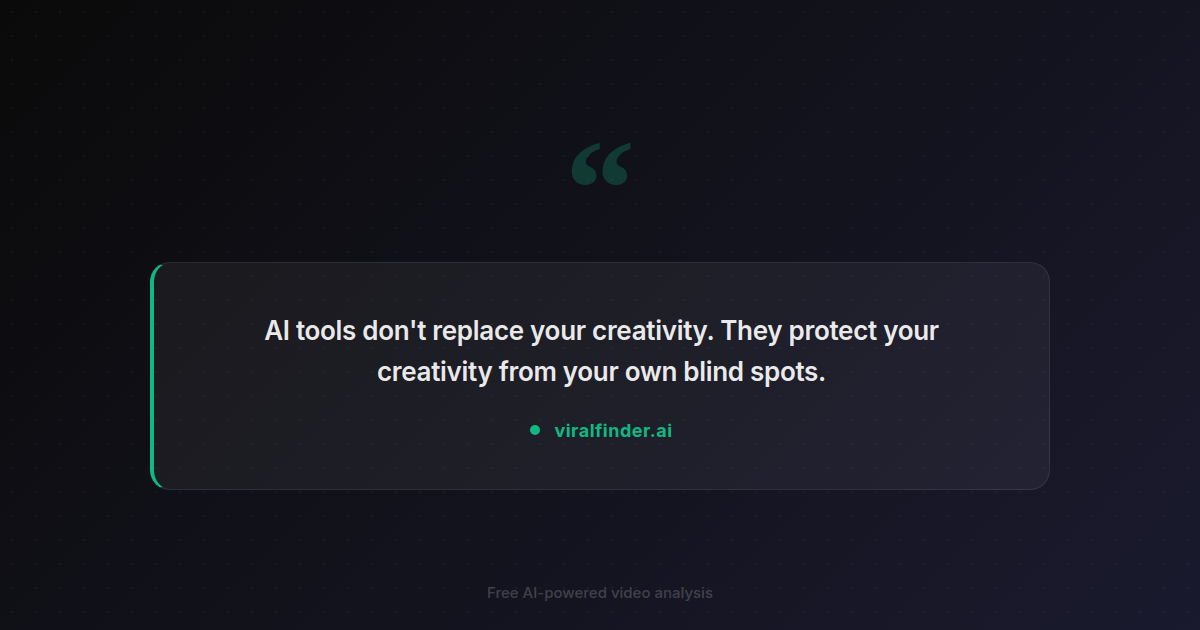This screenshot has width=1200, height=630.
Task: Click the "Free AI-powered video analysis" footer text
Action: pos(600,593)
